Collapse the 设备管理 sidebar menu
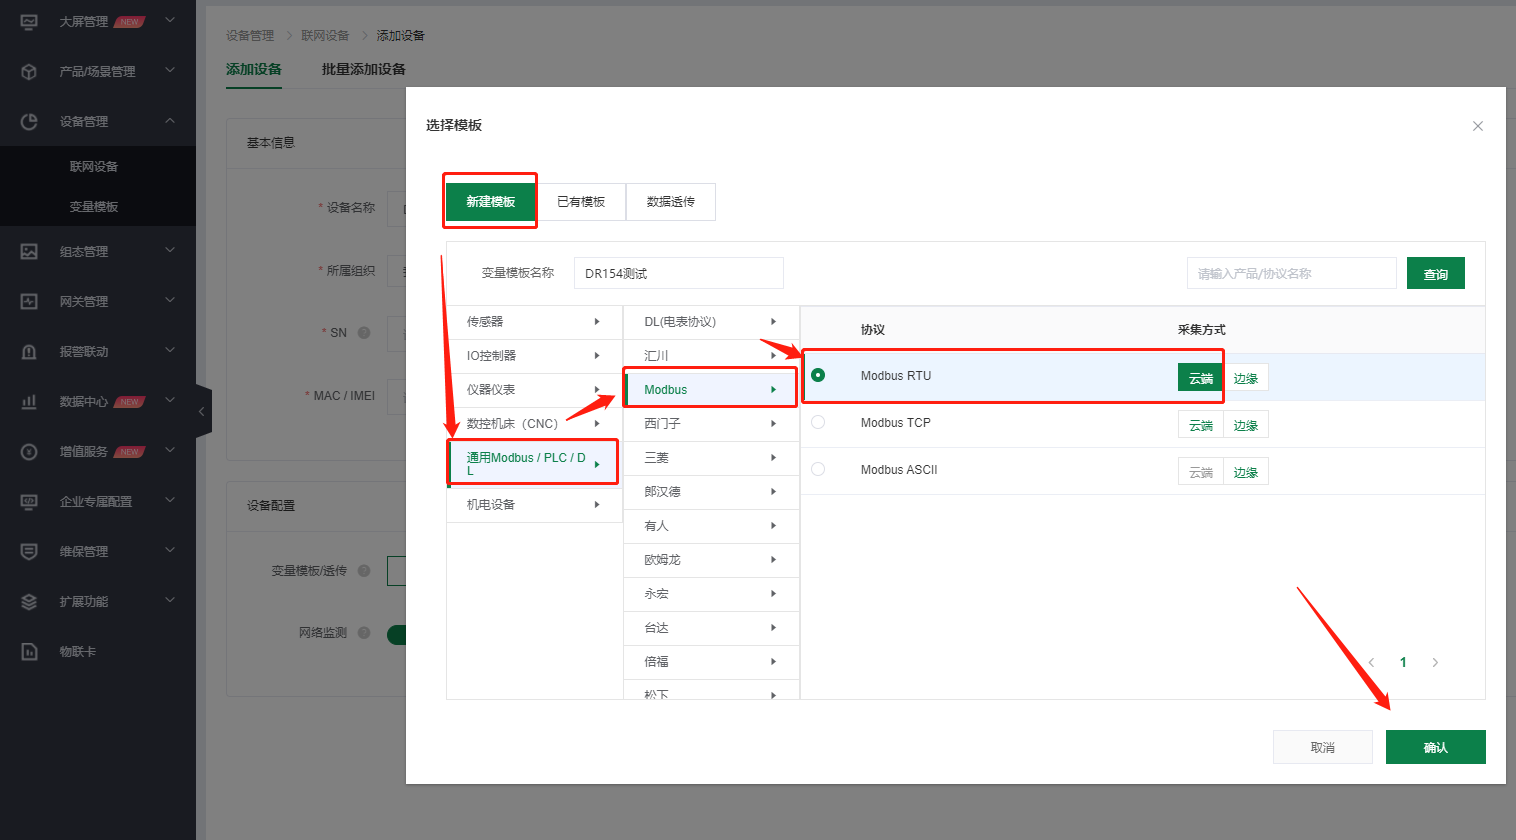Viewport: 1516px width, 840px height. [x=170, y=121]
